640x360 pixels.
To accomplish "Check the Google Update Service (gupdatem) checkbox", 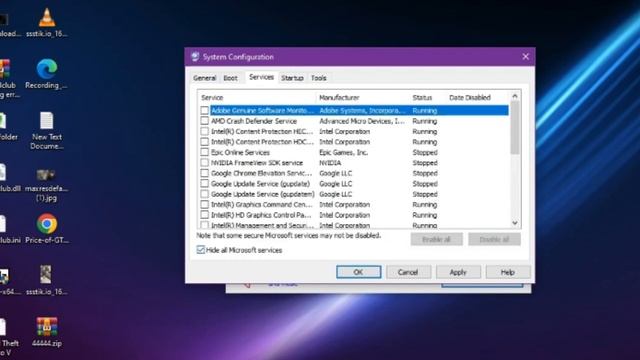I will [x=204, y=194].
